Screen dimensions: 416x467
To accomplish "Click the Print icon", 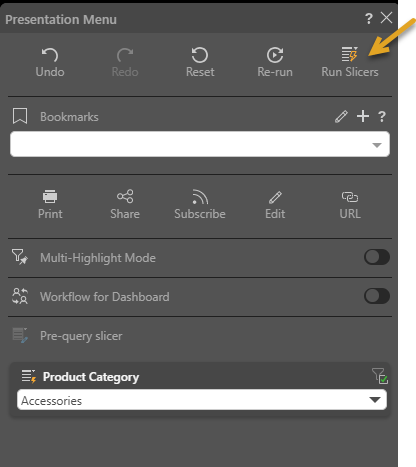I will pos(50,197).
